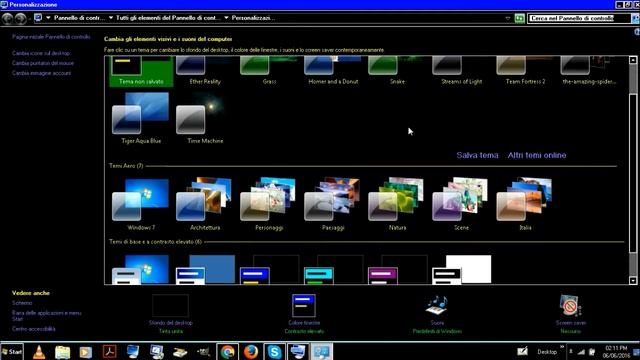The image size is (640, 360).
Task: Open address bar history dropdown
Action: coord(508,18)
